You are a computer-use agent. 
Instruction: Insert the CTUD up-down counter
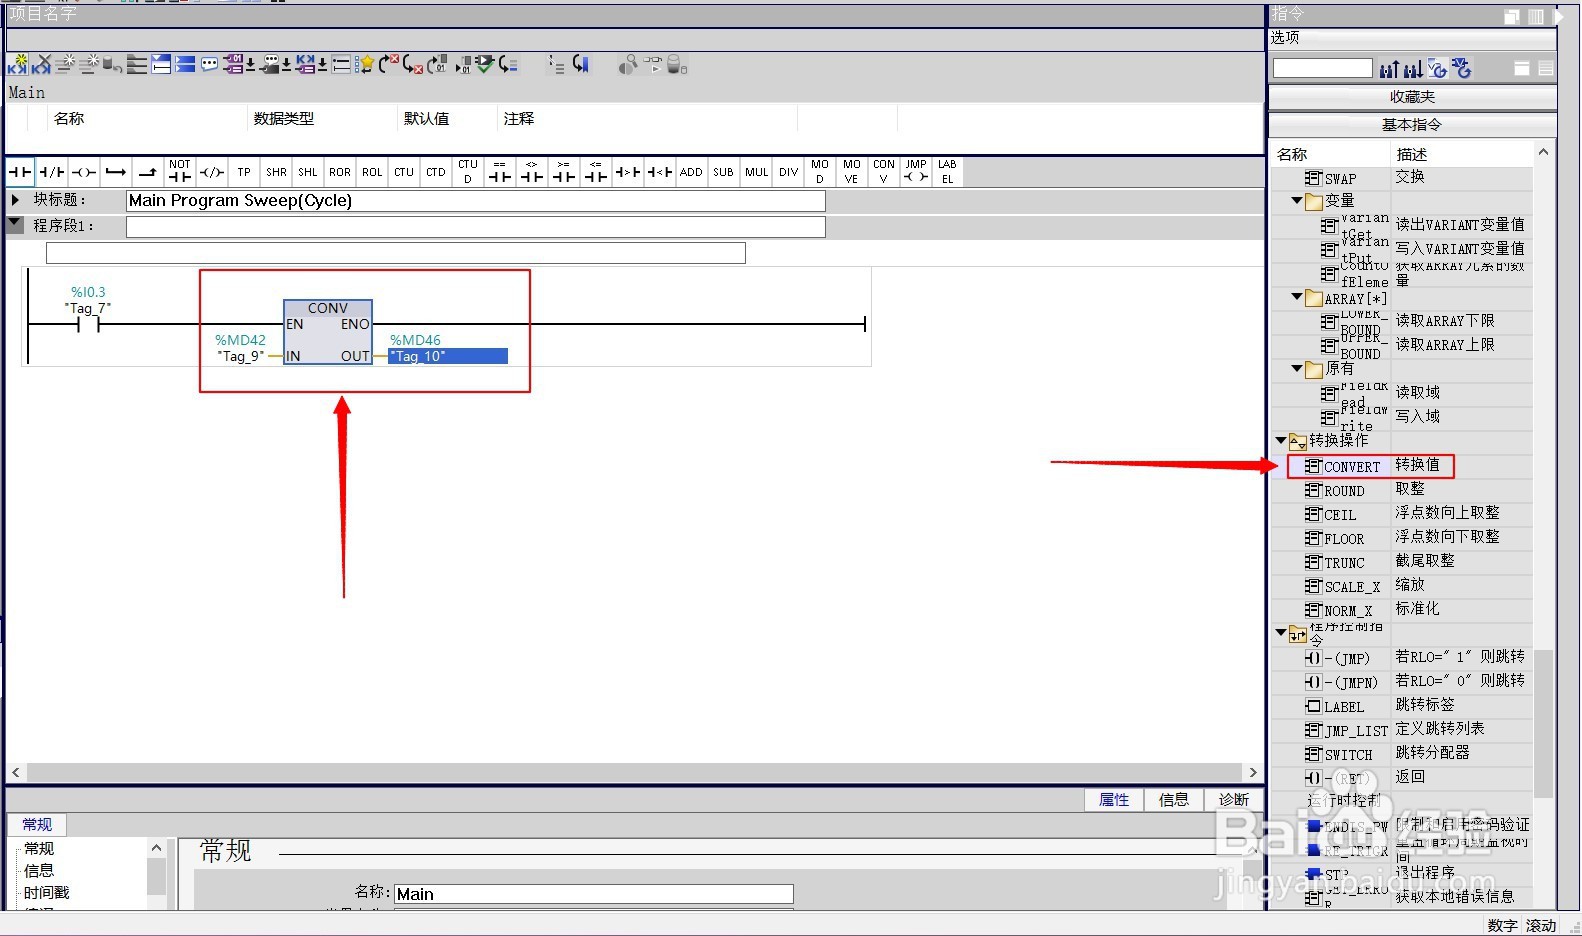click(468, 172)
